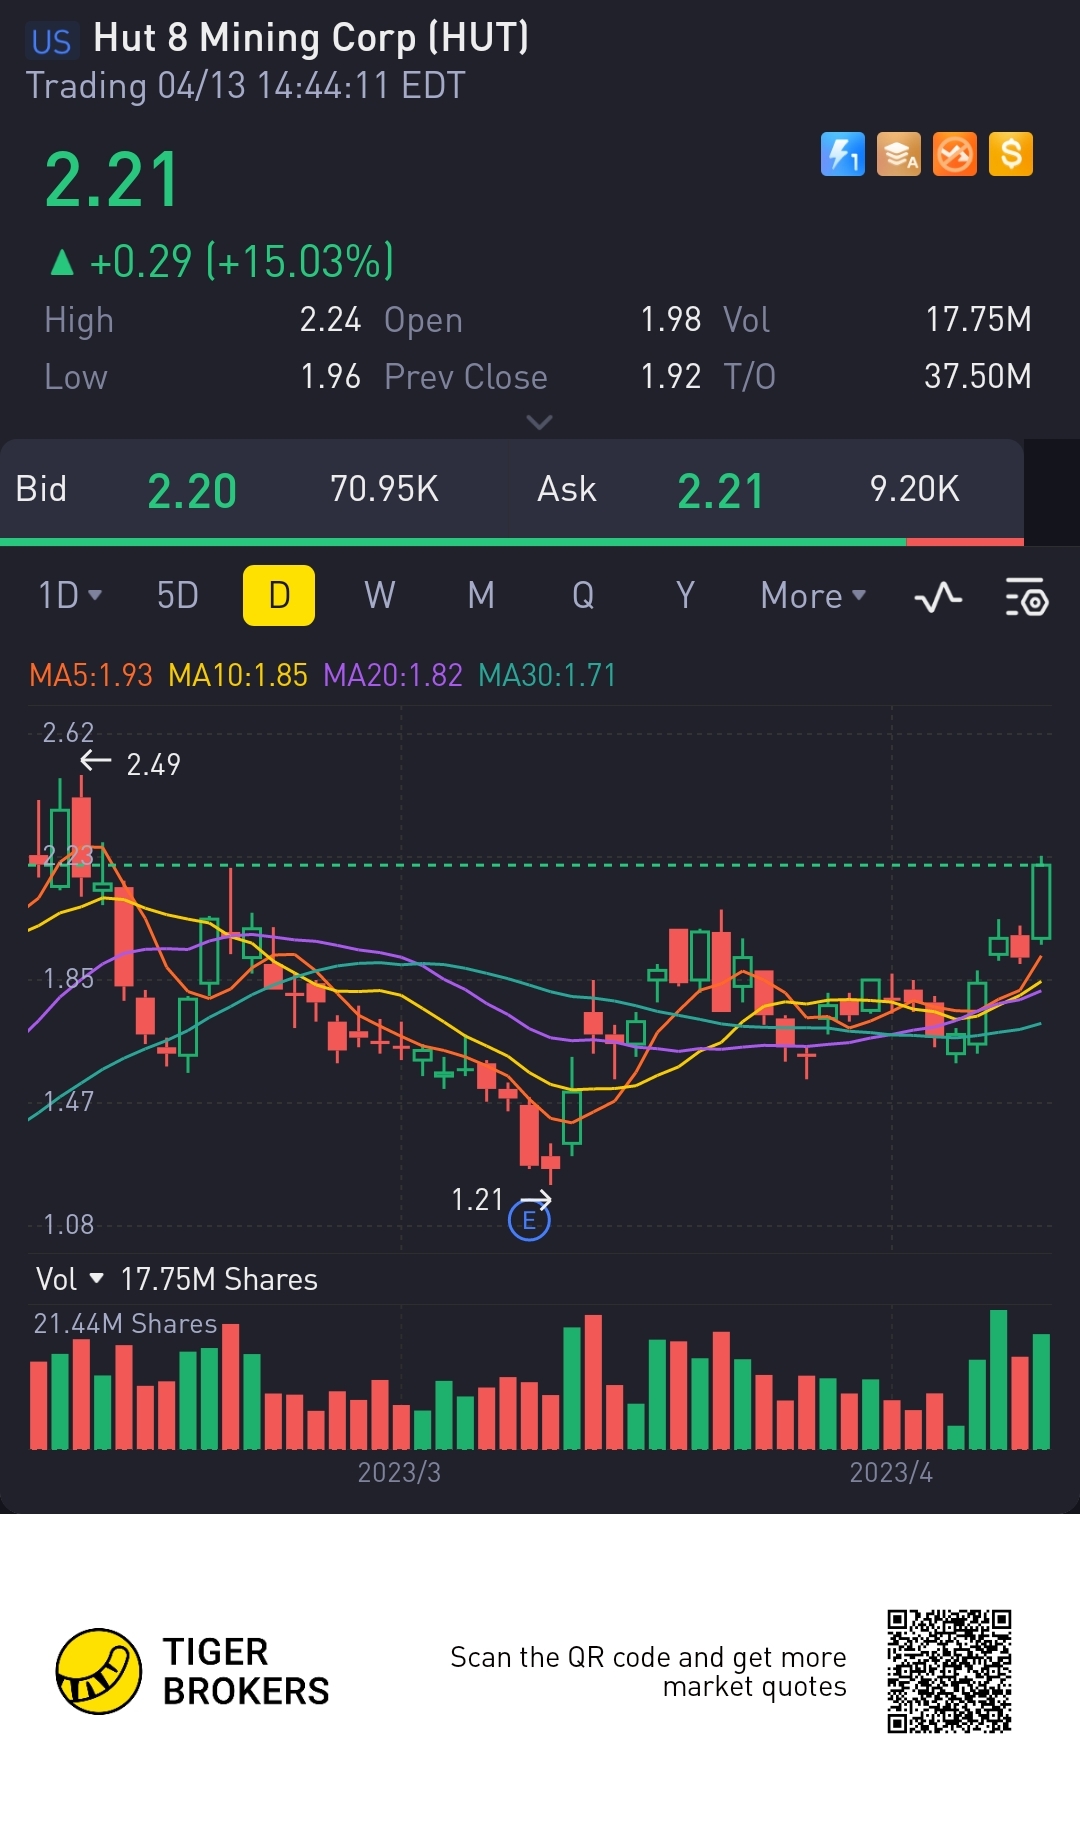This screenshot has width=1080, height=1830.
Task: Tap the ask price 2.21
Action: coord(720,491)
